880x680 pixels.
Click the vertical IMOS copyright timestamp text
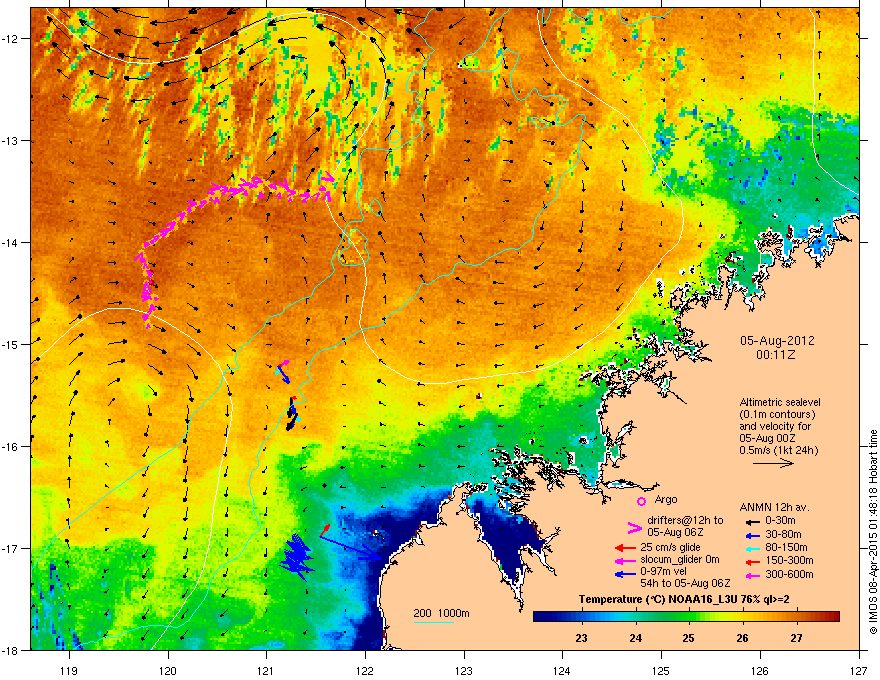[873, 532]
